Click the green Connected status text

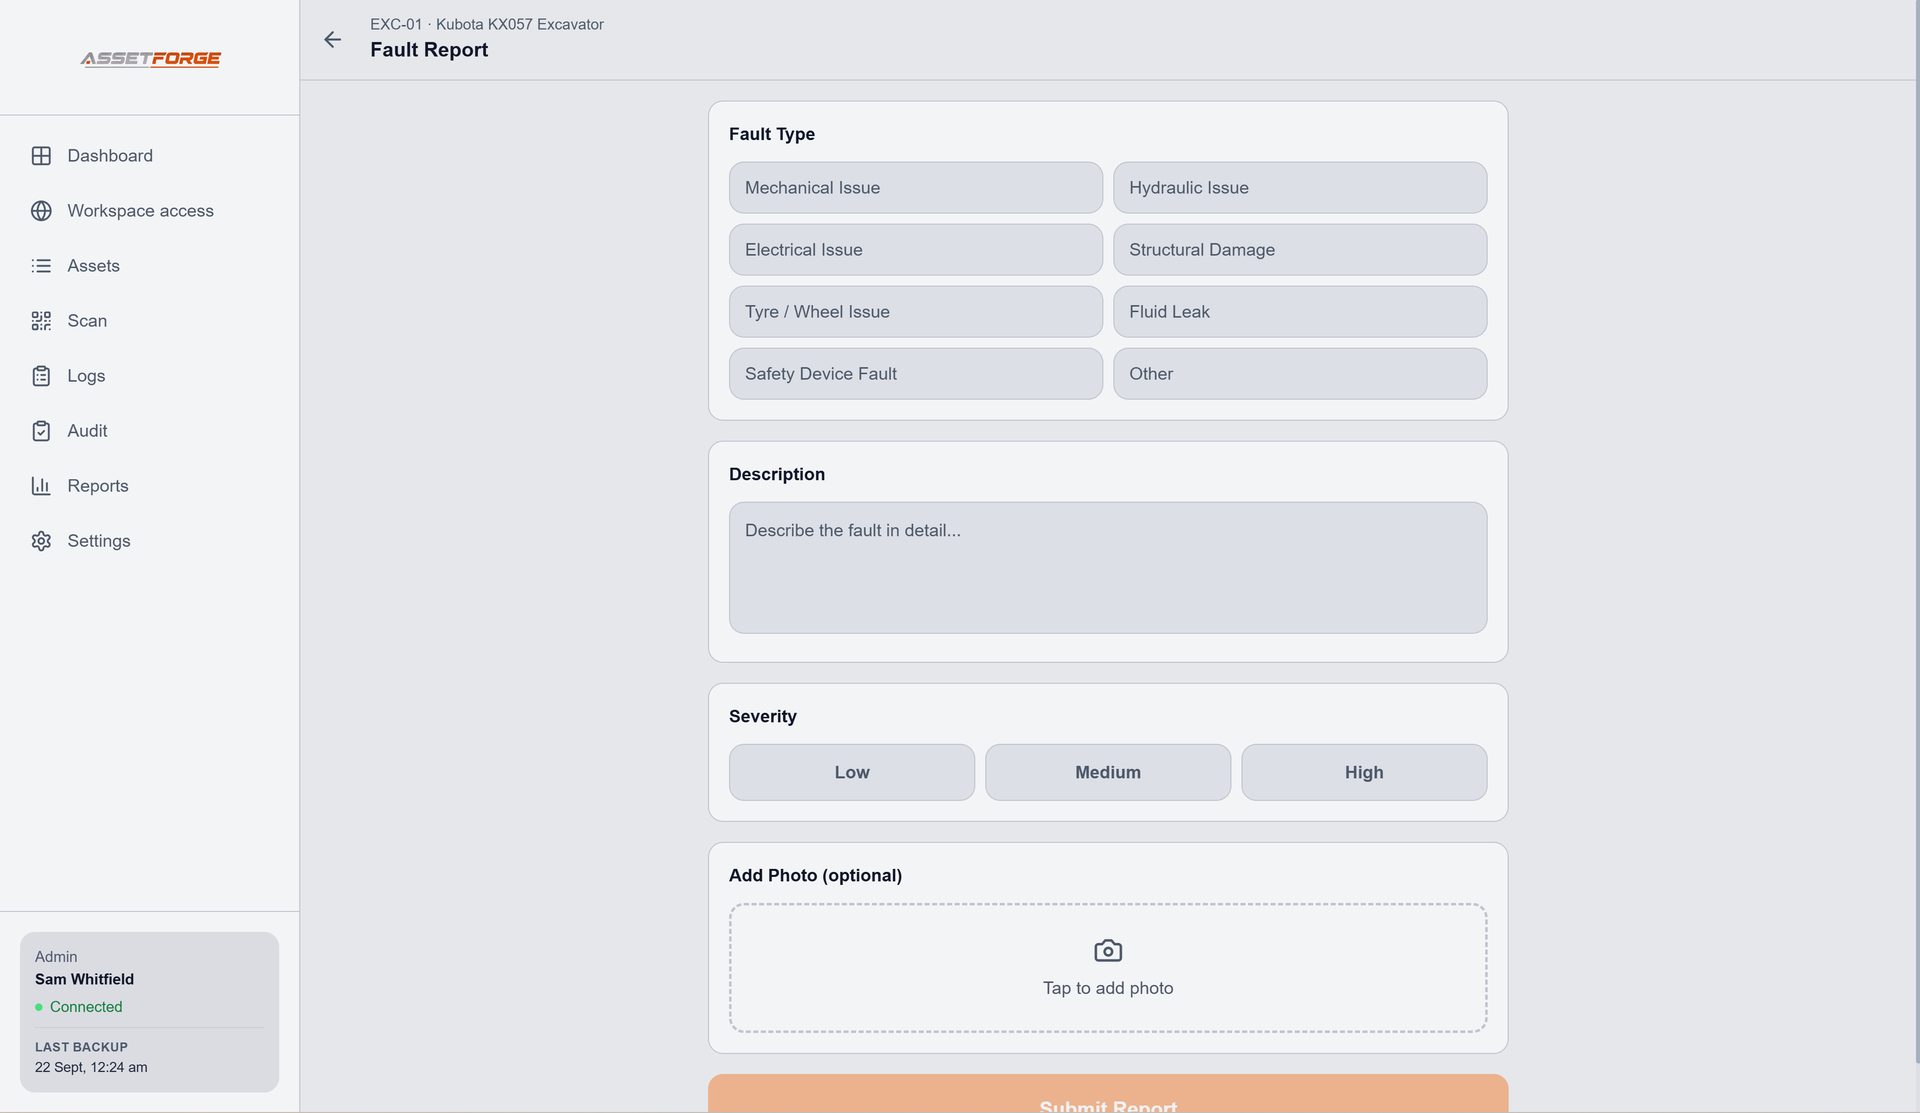[x=86, y=1007]
